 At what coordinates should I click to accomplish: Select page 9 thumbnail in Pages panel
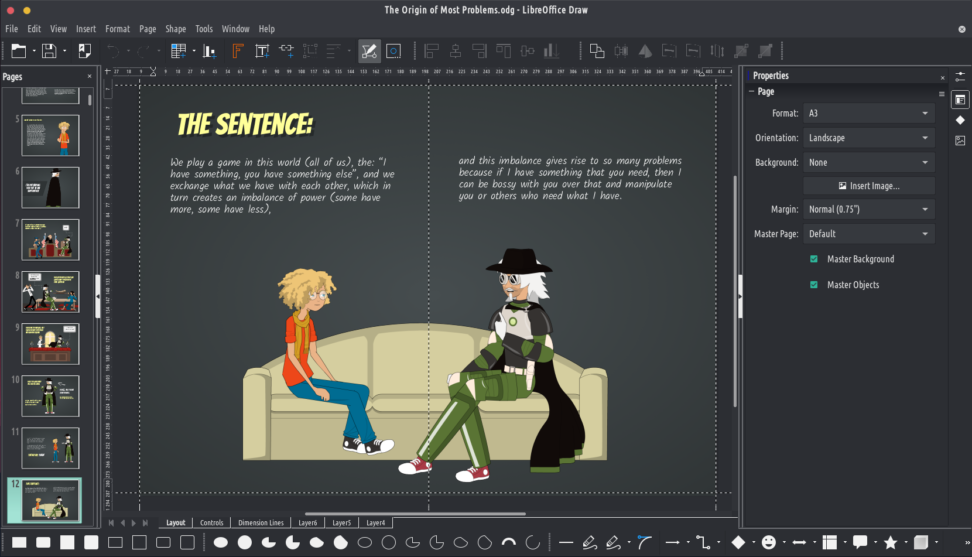coord(50,342)
